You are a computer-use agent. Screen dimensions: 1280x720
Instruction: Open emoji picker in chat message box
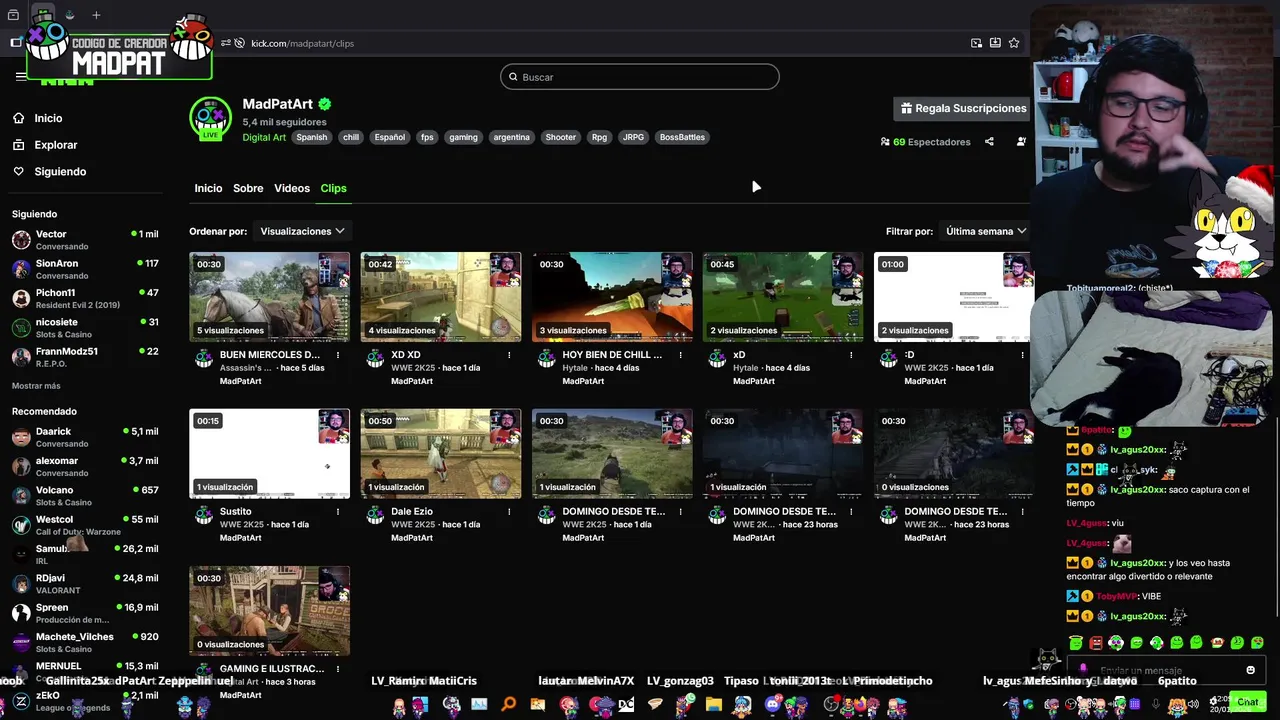[x=1250, y=670]
